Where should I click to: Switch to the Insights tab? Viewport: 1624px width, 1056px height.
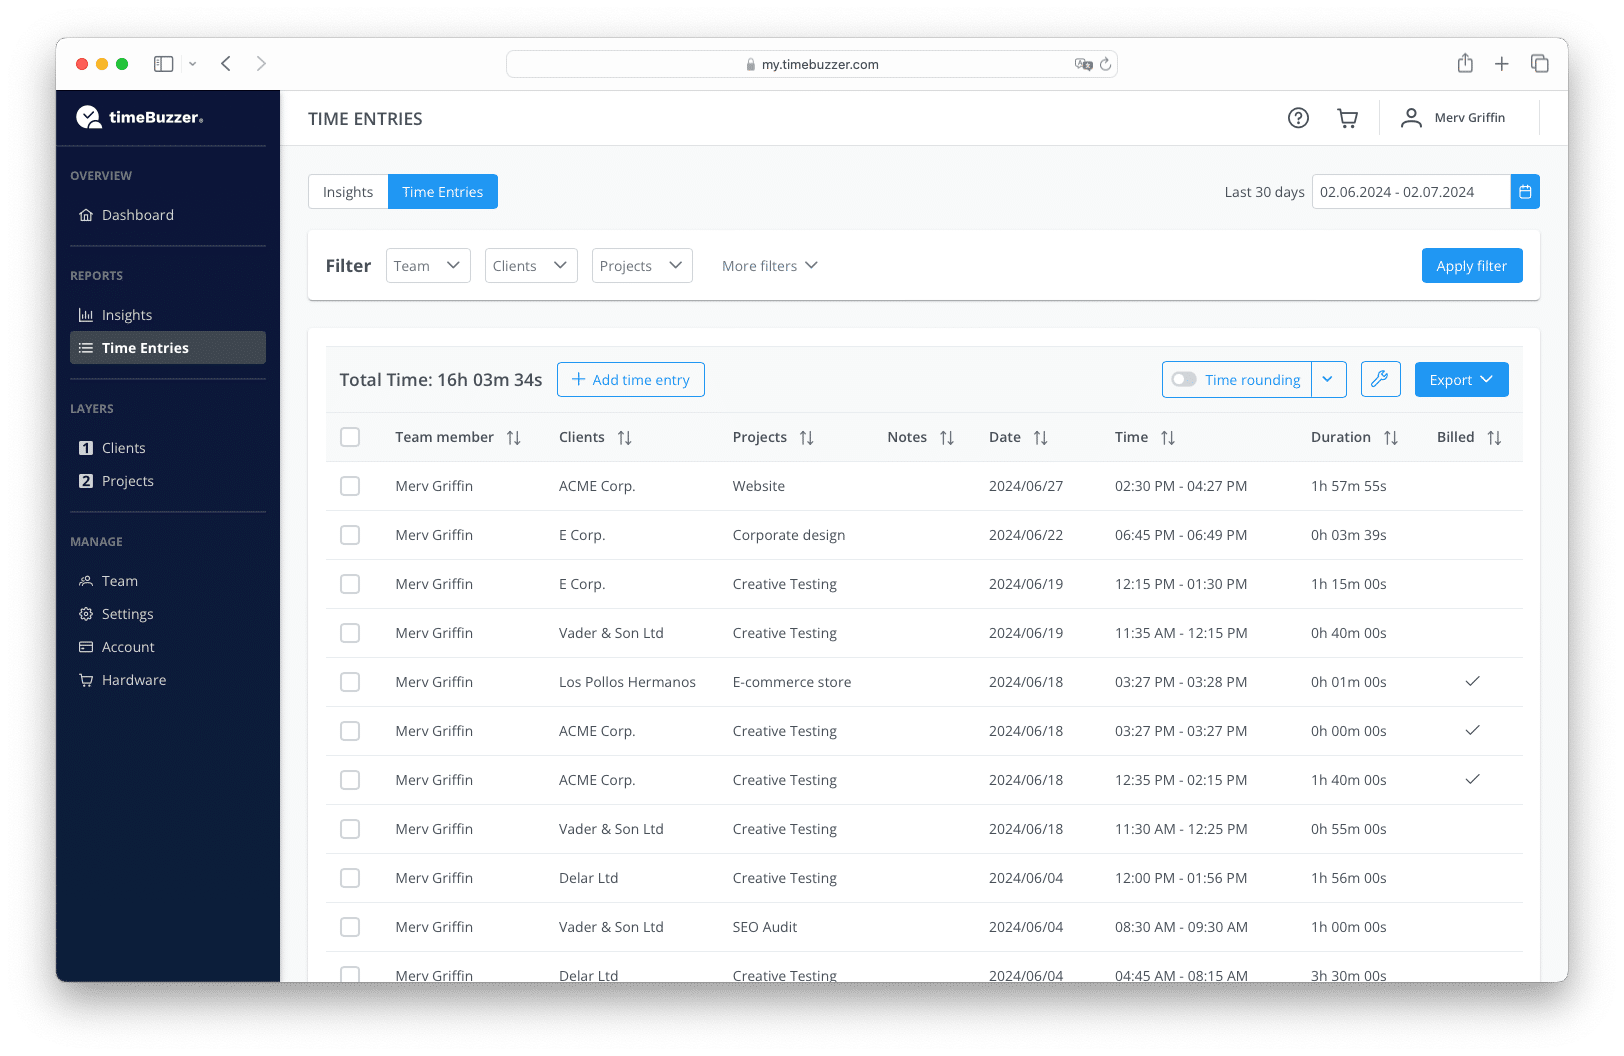point(348,191)
